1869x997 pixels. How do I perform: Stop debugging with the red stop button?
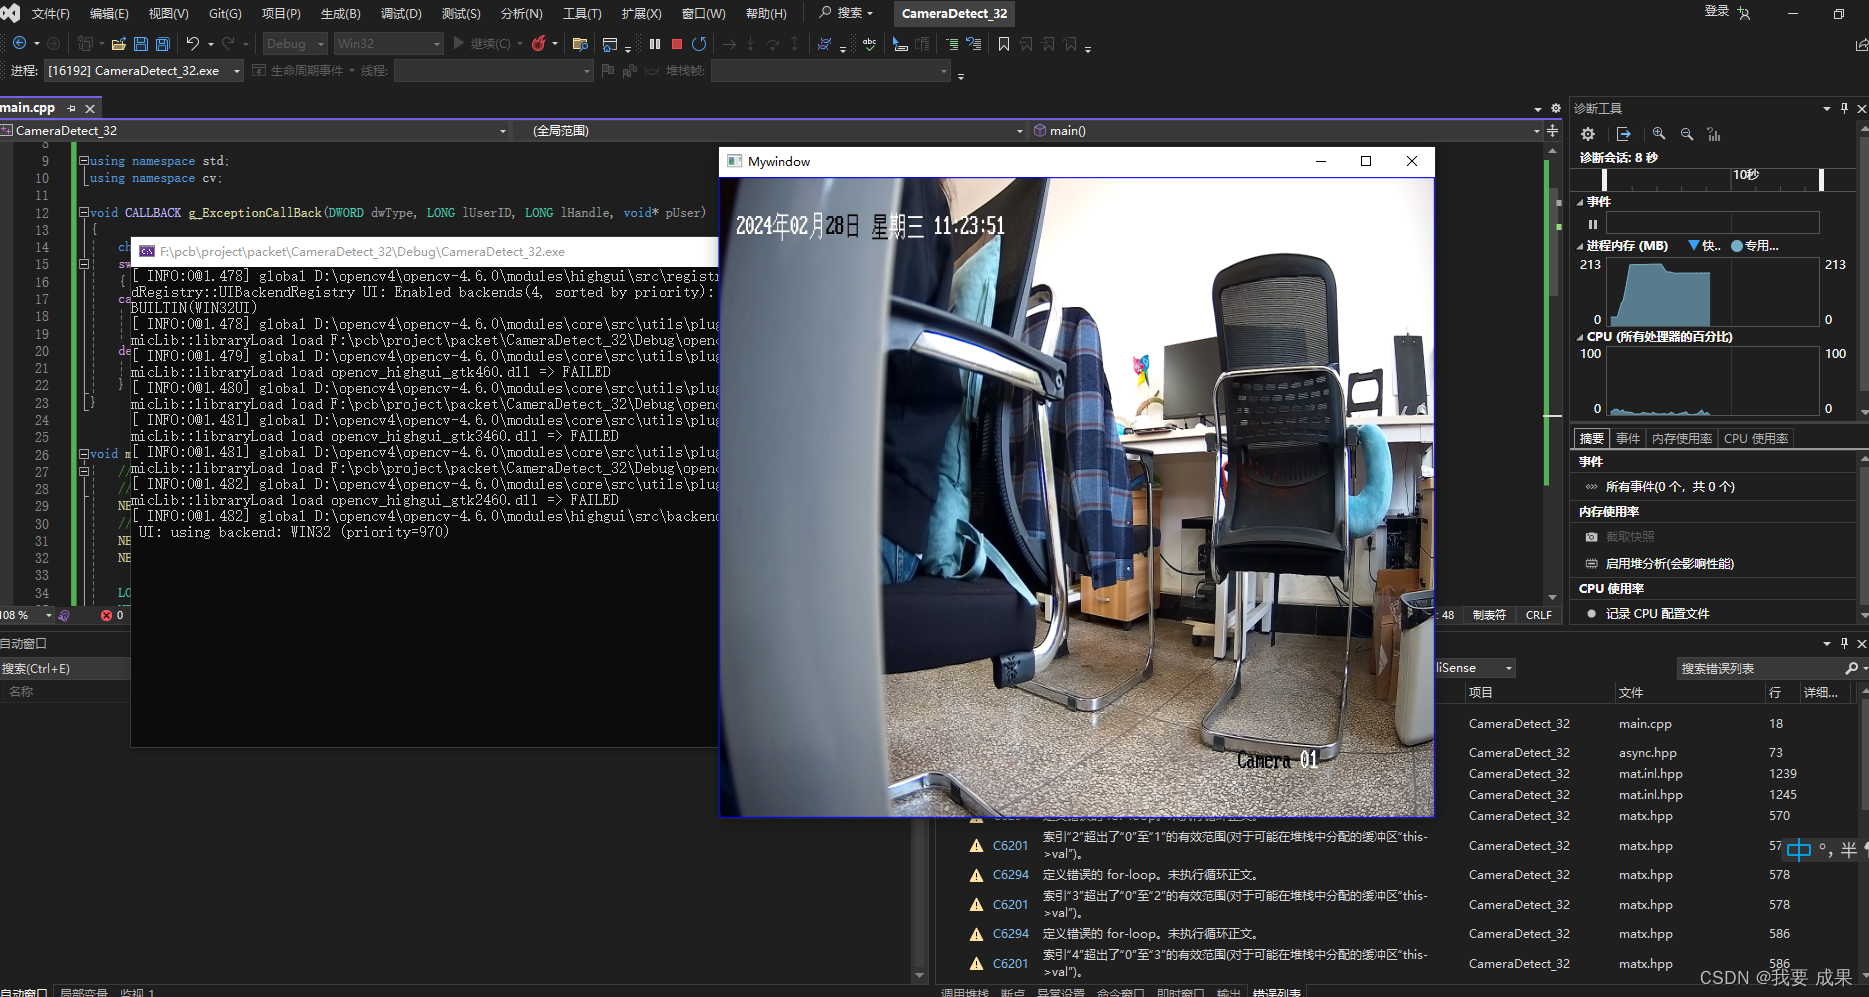tap(677, 44)
